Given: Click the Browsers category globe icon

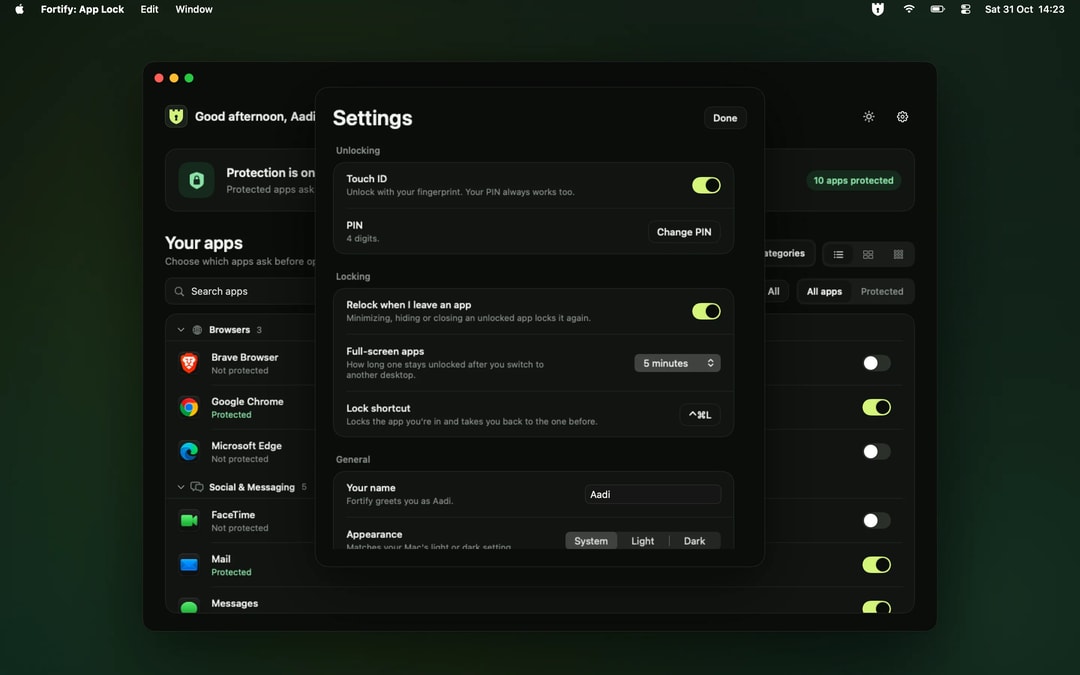Looking at the screenshot, I should pos(197,330).
